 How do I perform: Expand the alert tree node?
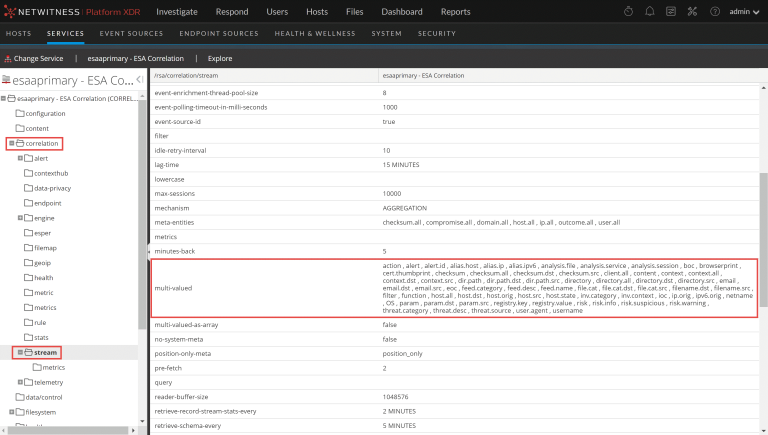(20, 158)
